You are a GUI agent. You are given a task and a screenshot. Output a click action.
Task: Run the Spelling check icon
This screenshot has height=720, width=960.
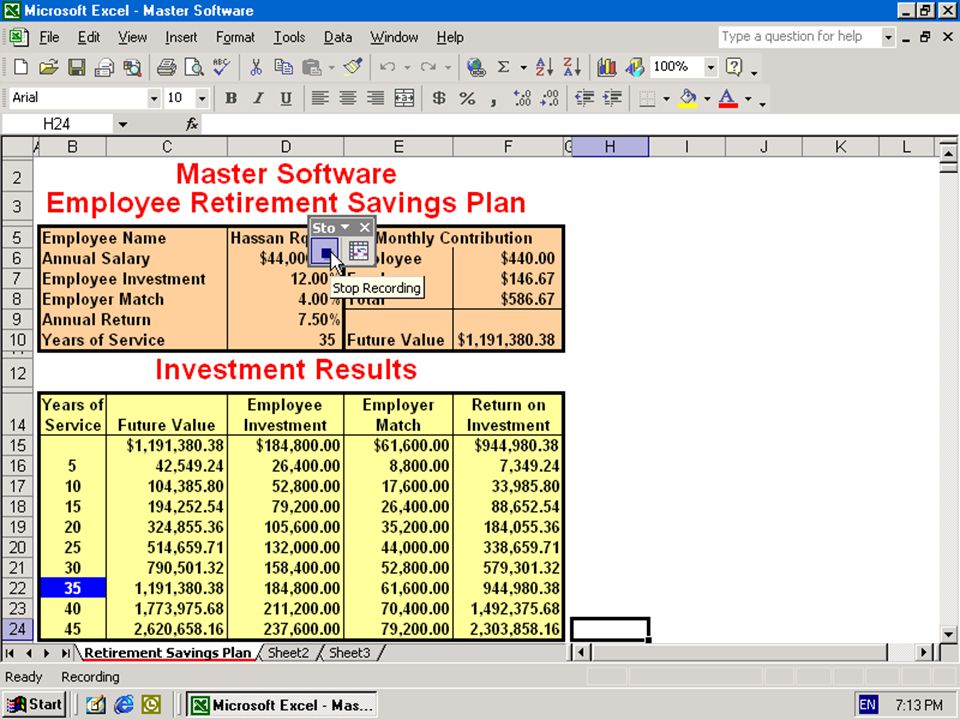pos(222,67)
